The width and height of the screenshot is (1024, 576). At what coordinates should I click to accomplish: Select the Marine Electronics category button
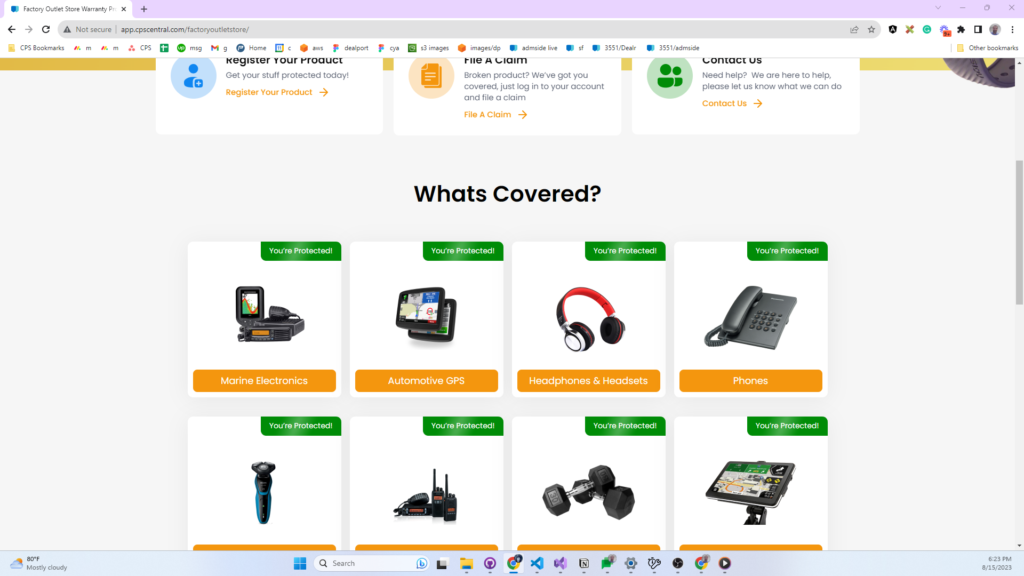coord(264,381)
